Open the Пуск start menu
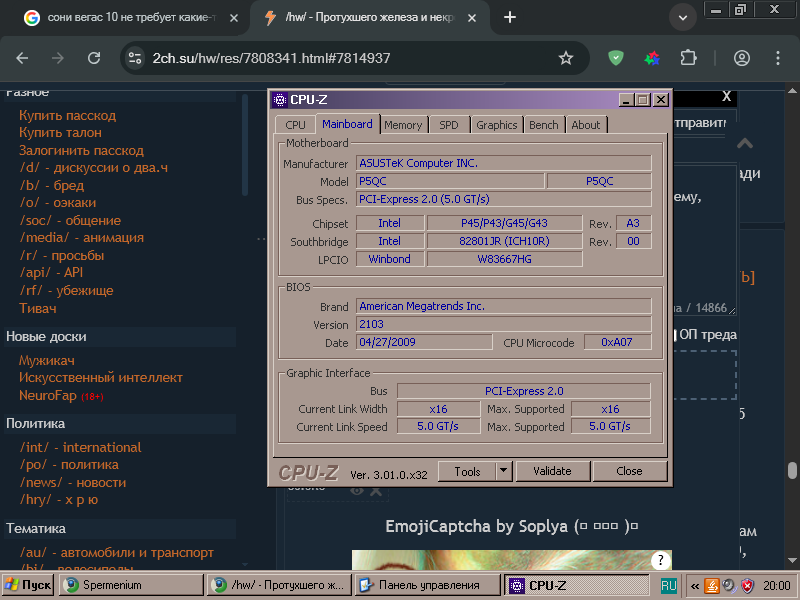 pos(28,585)
